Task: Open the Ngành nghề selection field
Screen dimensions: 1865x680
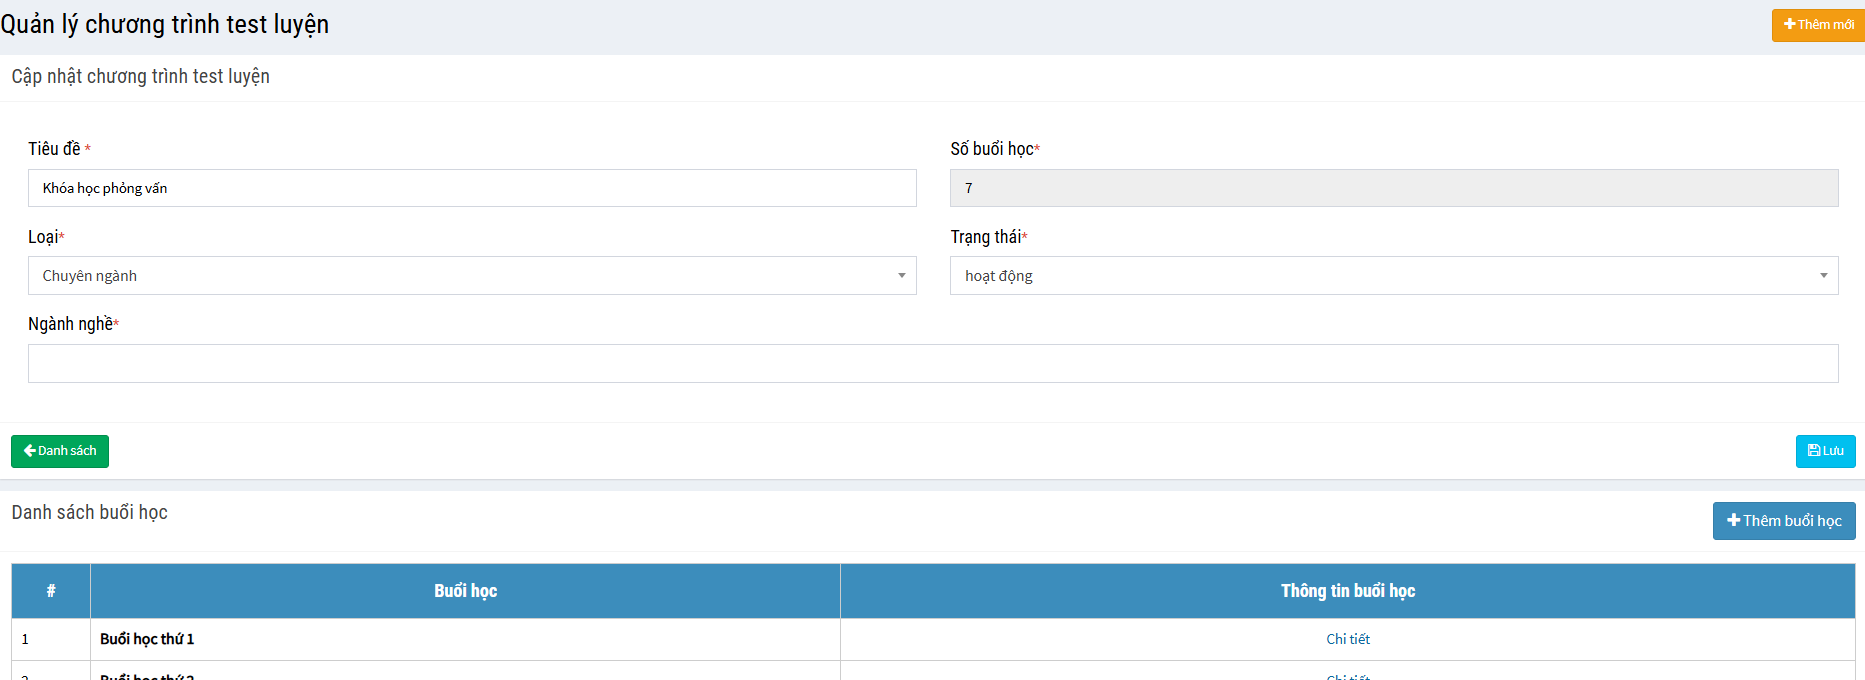Action: 932,364
